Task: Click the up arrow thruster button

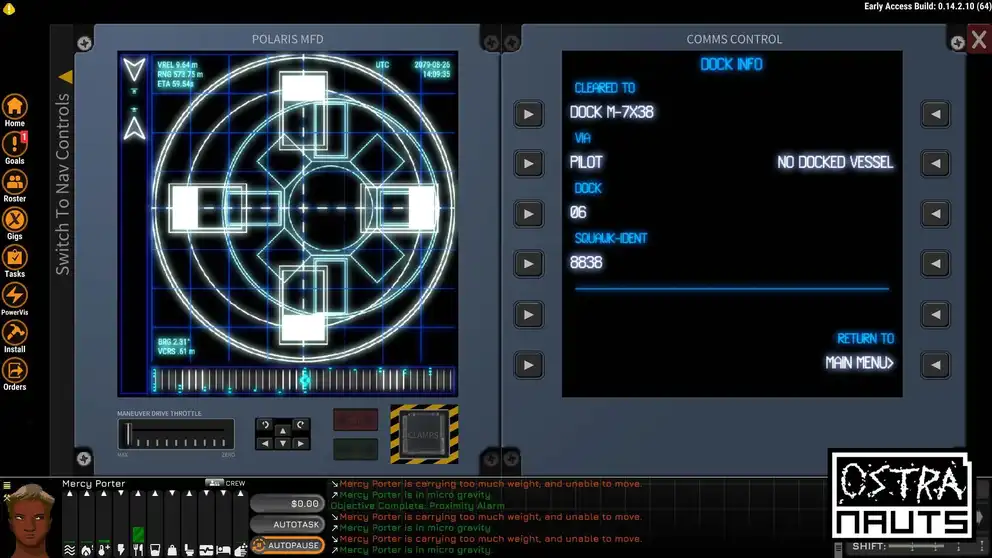Action: coord(283,431)
